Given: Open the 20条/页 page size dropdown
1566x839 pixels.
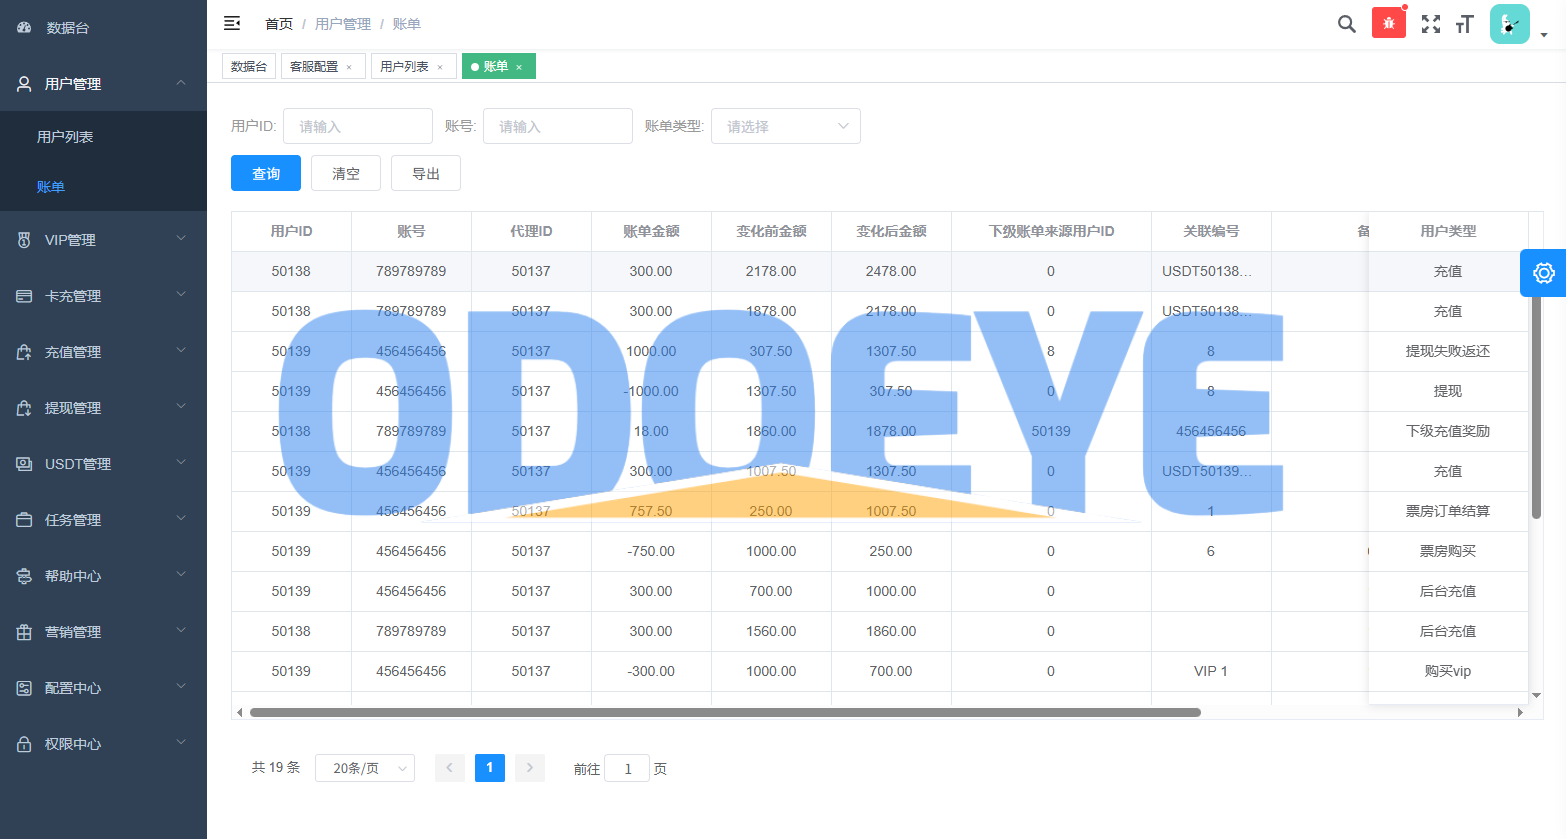Looking at the screenshot, I should [365, 768].
